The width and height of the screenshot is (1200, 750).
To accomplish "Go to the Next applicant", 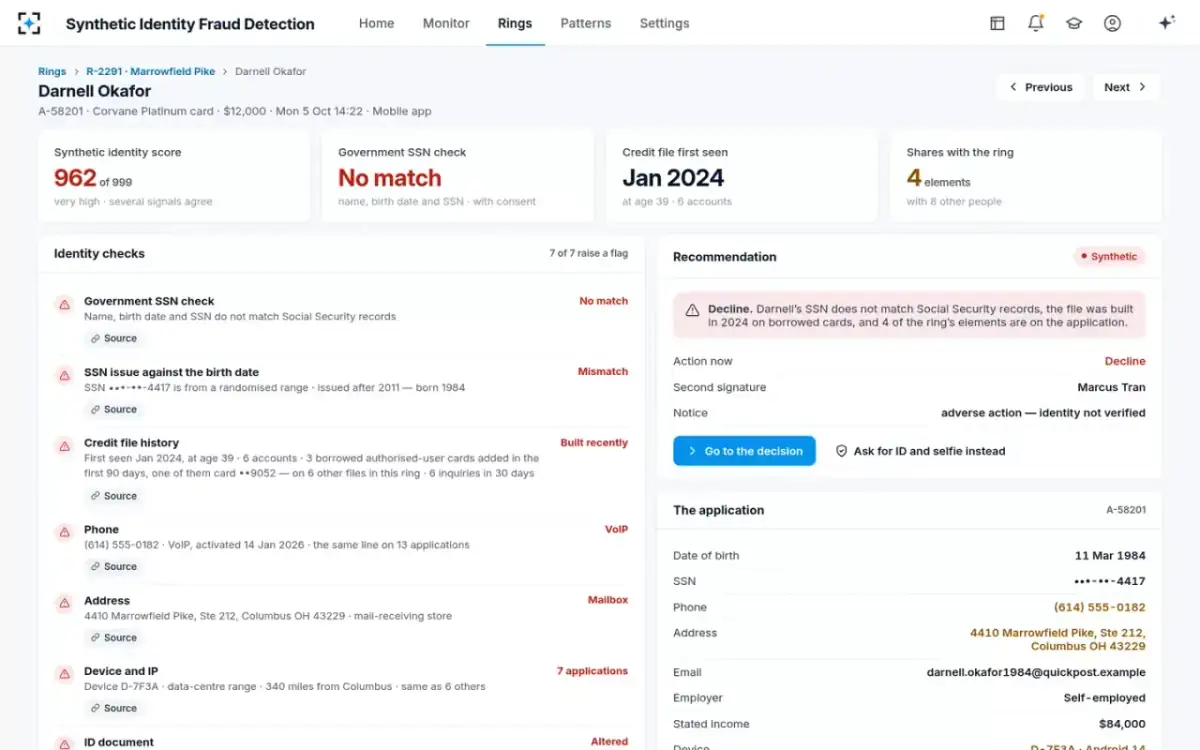I will coord(1126,87).
